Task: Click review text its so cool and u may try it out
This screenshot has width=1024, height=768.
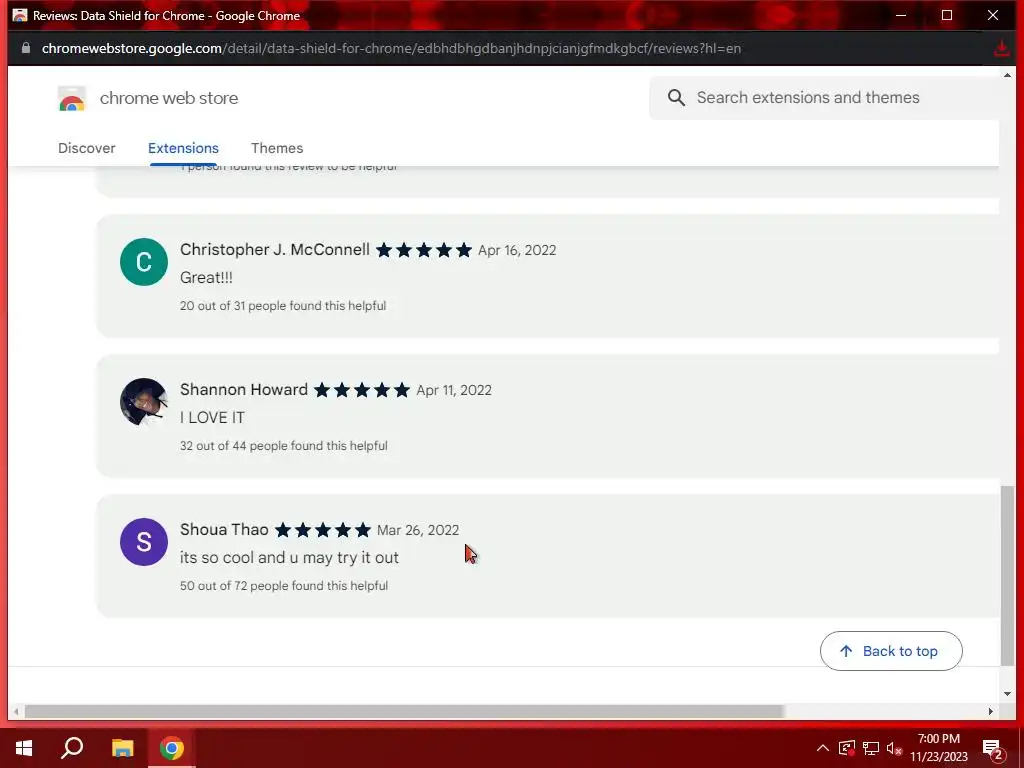Action: (289, 558)
